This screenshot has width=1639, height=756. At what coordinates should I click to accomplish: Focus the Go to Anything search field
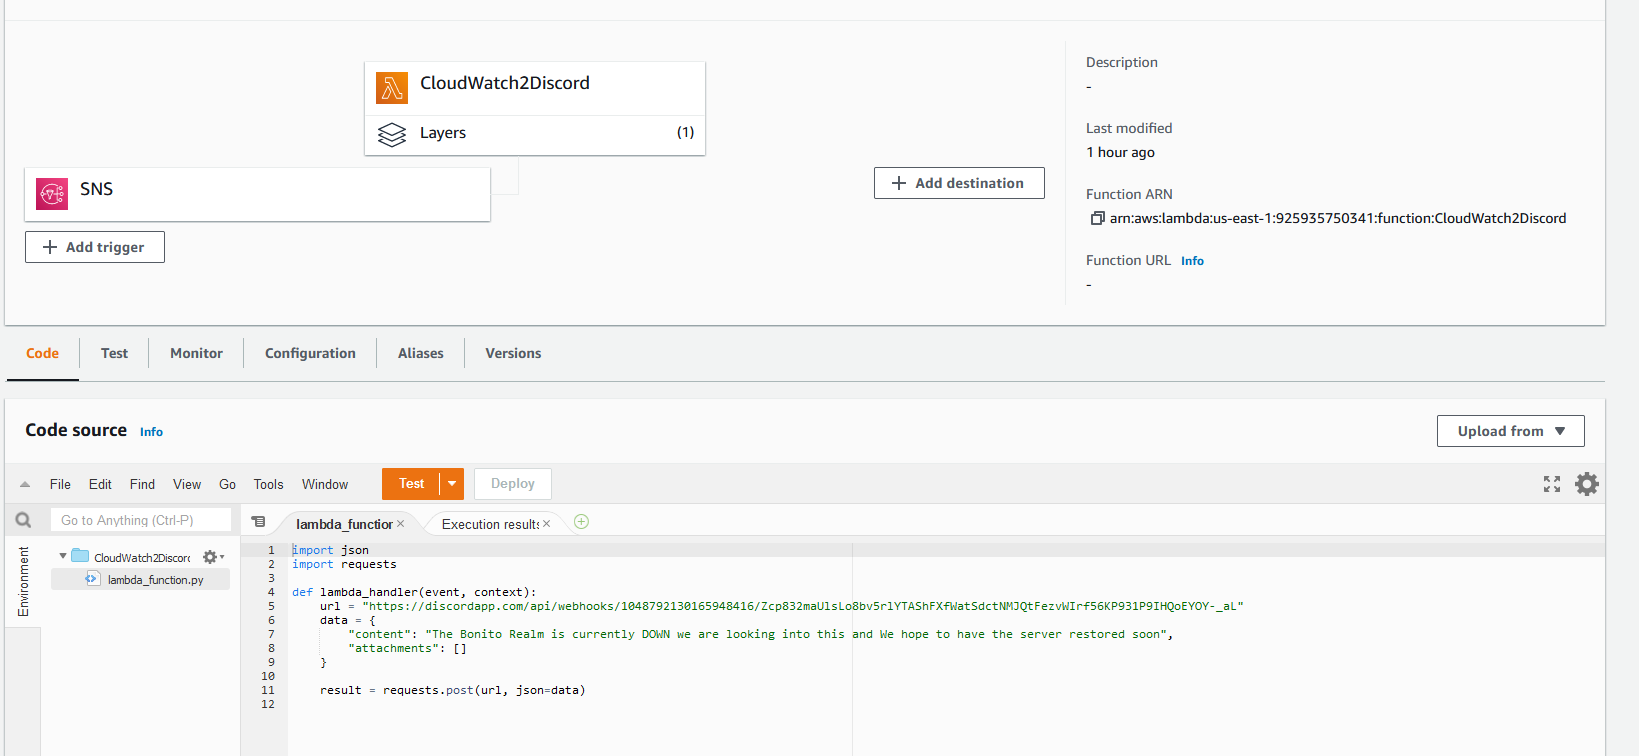point(140,520)
